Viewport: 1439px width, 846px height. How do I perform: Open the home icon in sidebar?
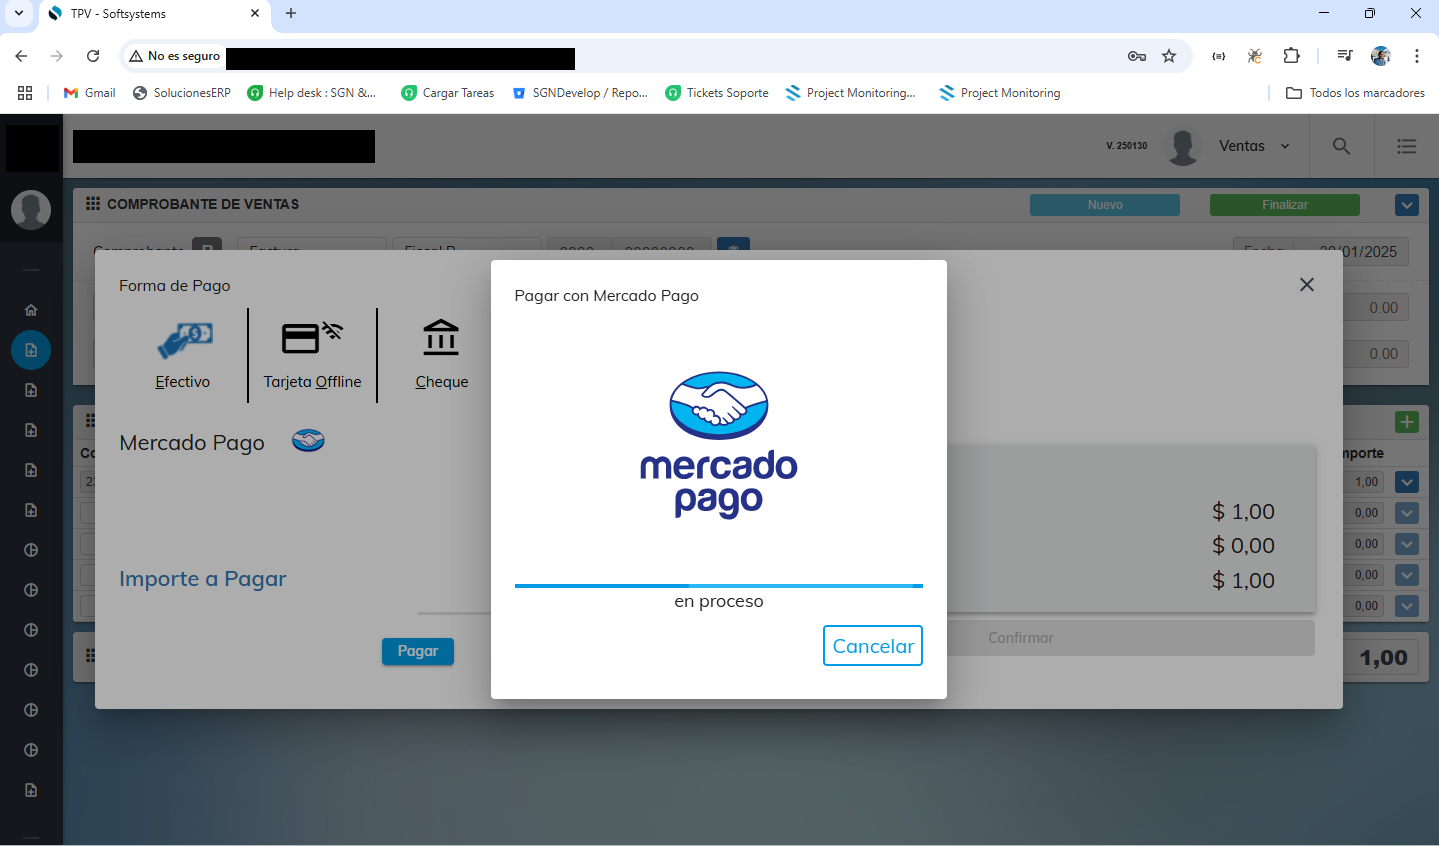coord(31,310)
